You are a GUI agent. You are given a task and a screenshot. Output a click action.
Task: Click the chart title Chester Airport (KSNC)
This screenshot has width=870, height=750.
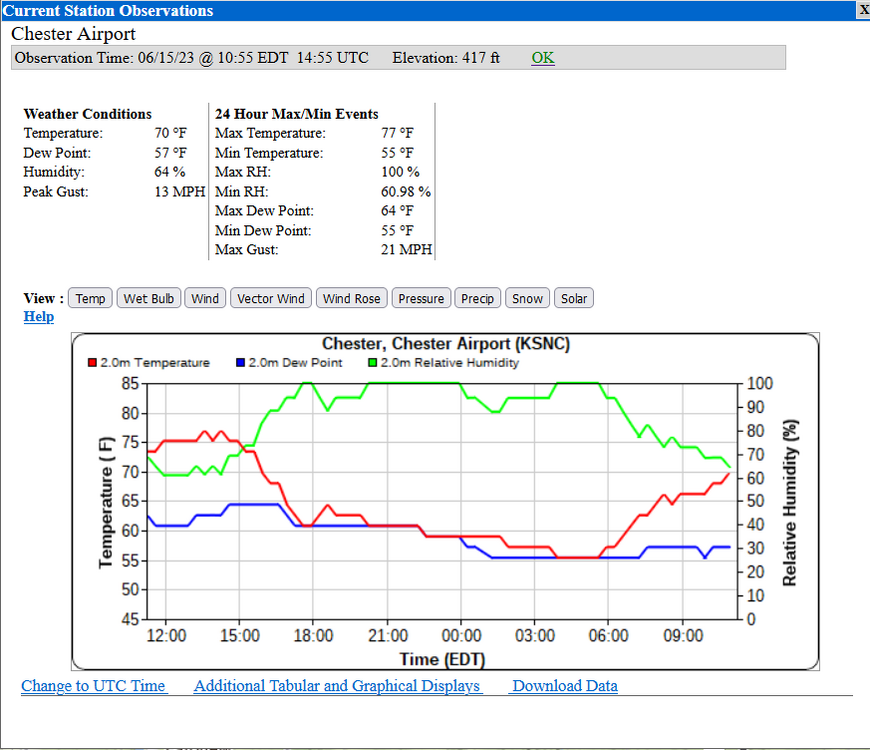pyautogui.click(x=446, y=343)
